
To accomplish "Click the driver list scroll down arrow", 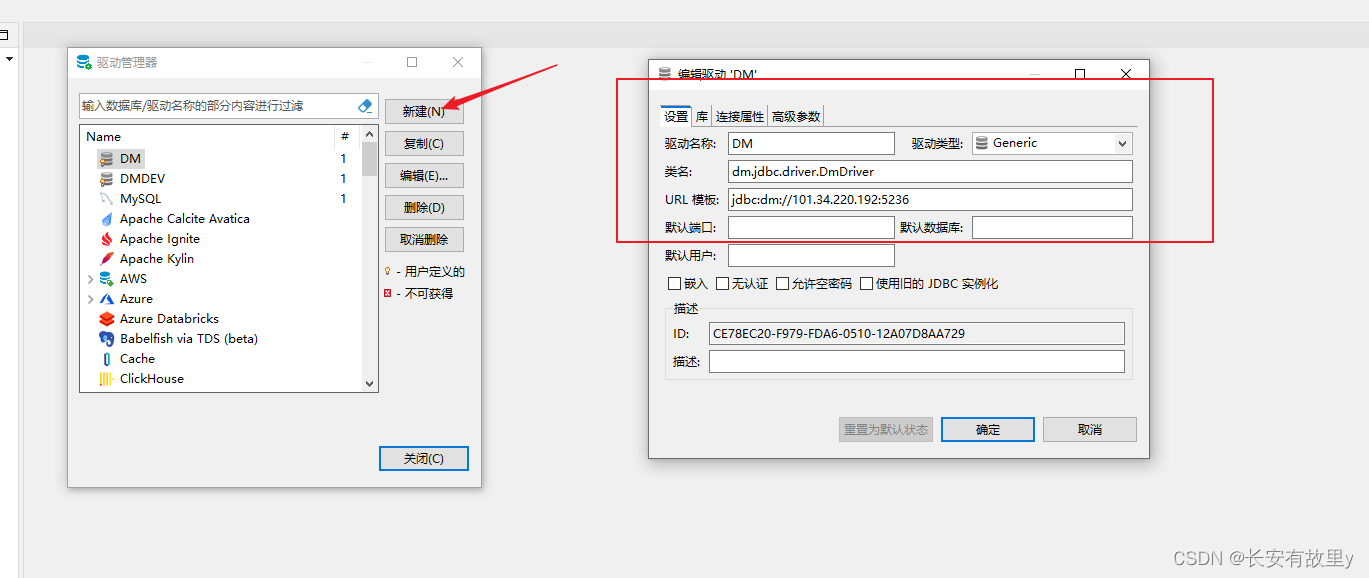I will pos(369,383).
